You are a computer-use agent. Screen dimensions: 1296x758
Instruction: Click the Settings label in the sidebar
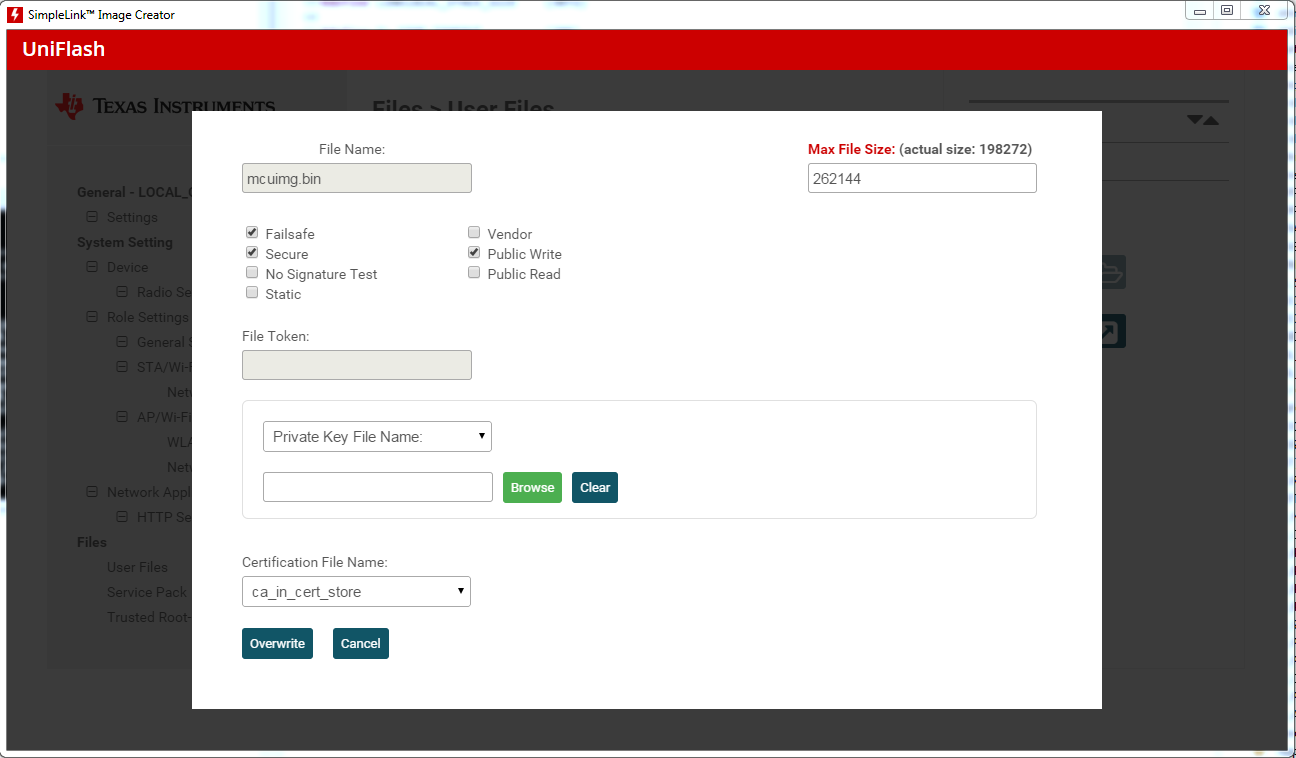pyautogui.click(x=132, y=217)
